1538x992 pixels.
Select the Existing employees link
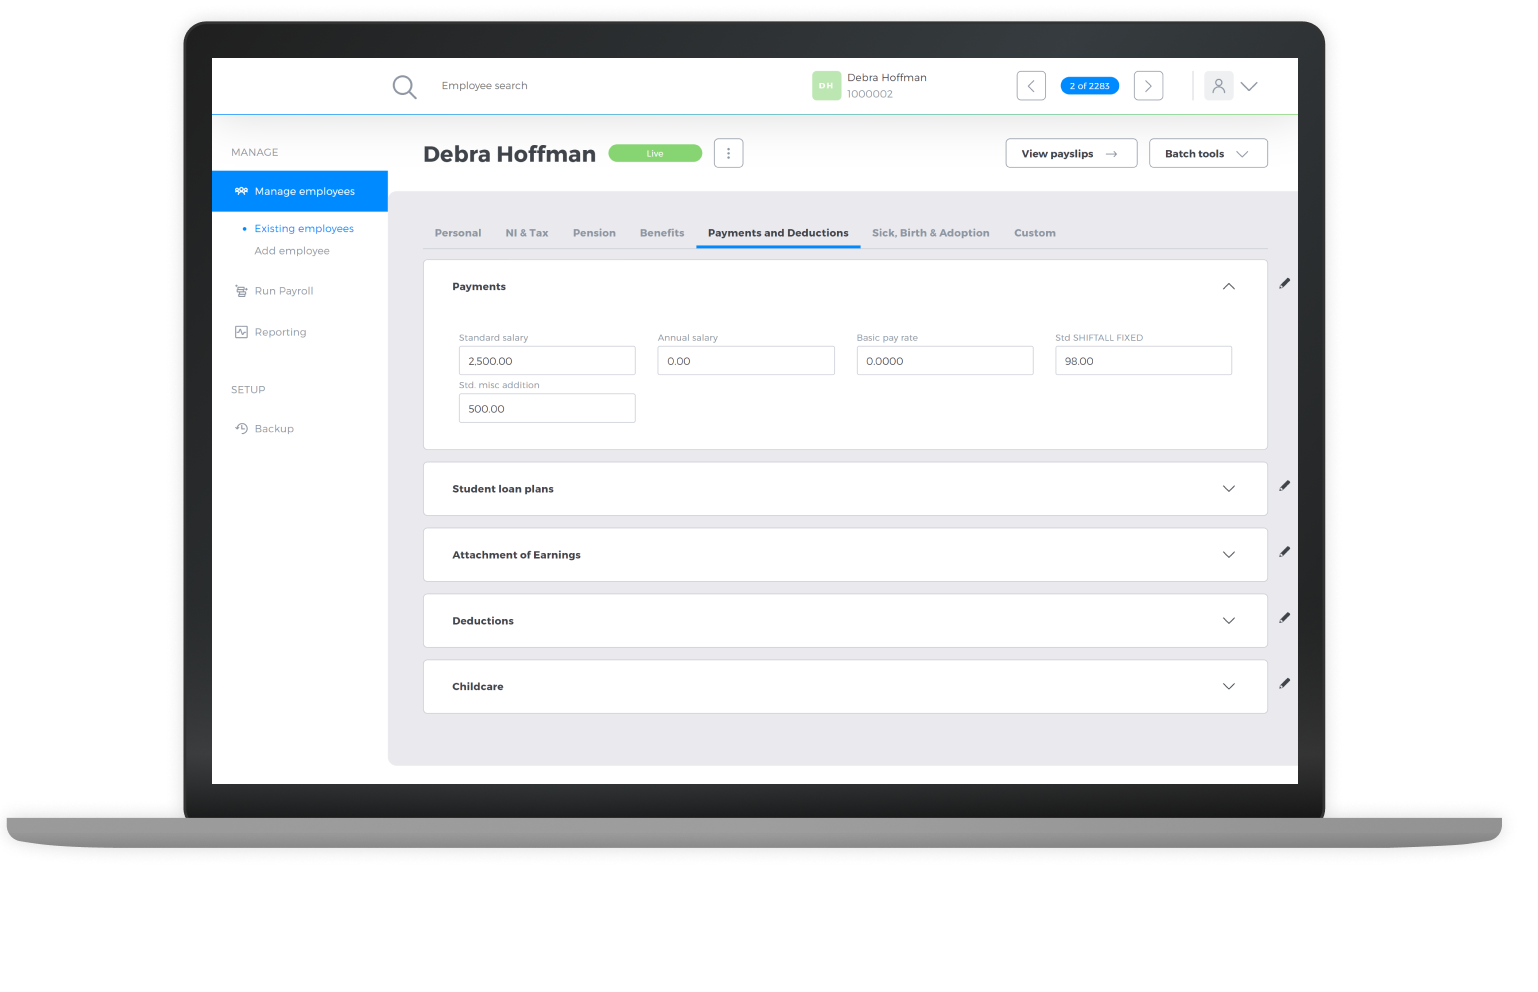pyautogui.click(x=304, y=228)
